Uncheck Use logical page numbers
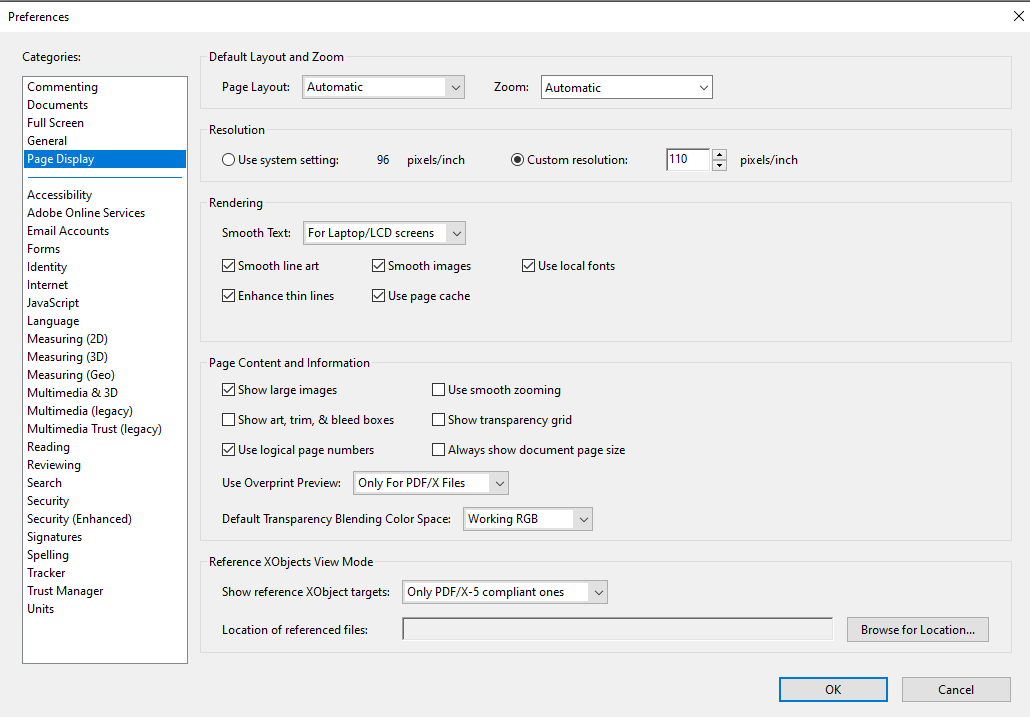The height and width of the screenshot is (717, 1030). 229,450
